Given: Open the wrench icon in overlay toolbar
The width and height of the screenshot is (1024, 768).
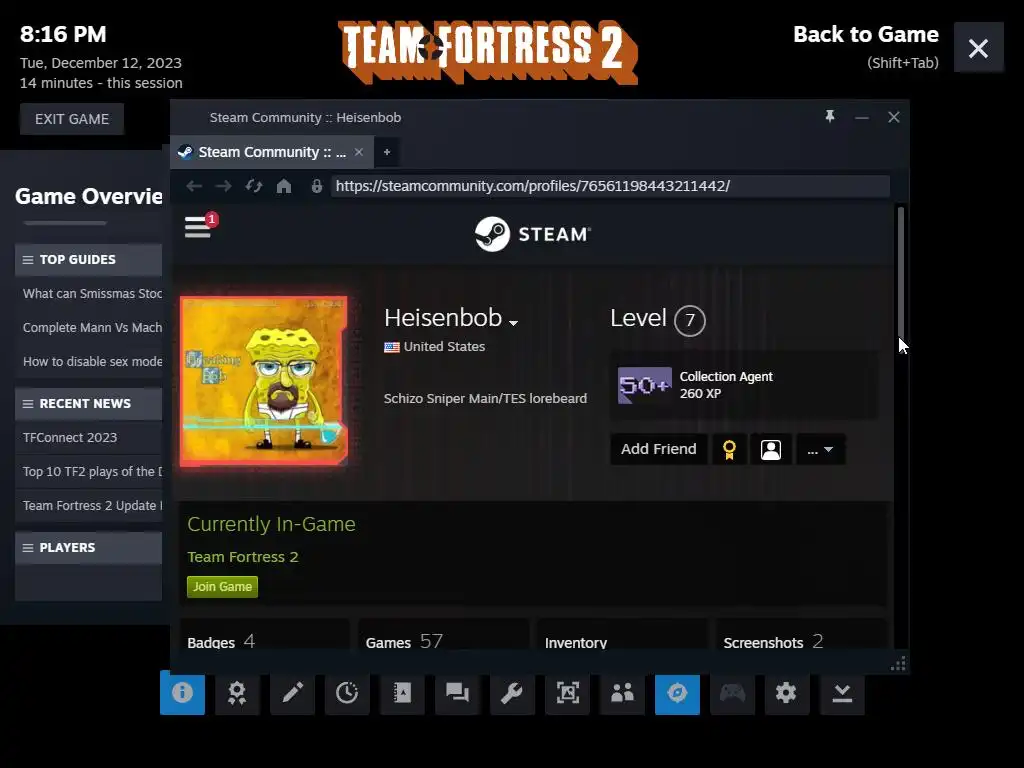Looking at the screenshot, I should [x=512, y=693].
